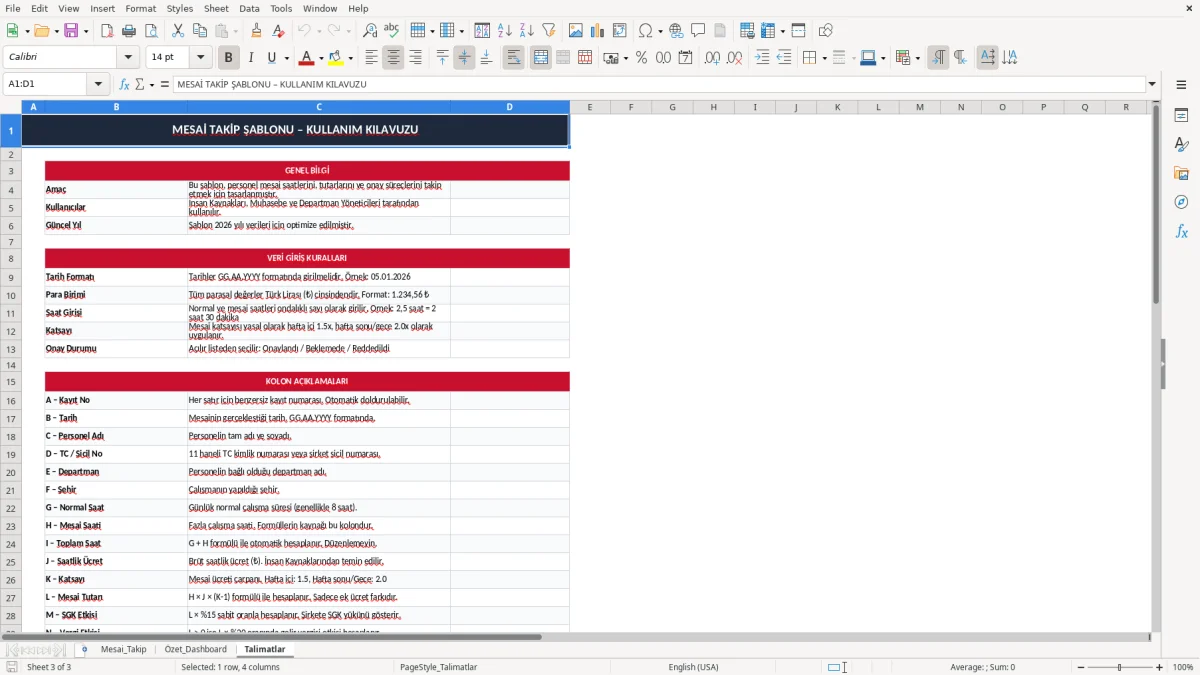Image resolution: width=1200 pixels, height=675 pixels.
Task: Open the Format menu
Action: [x=140, y=8]
